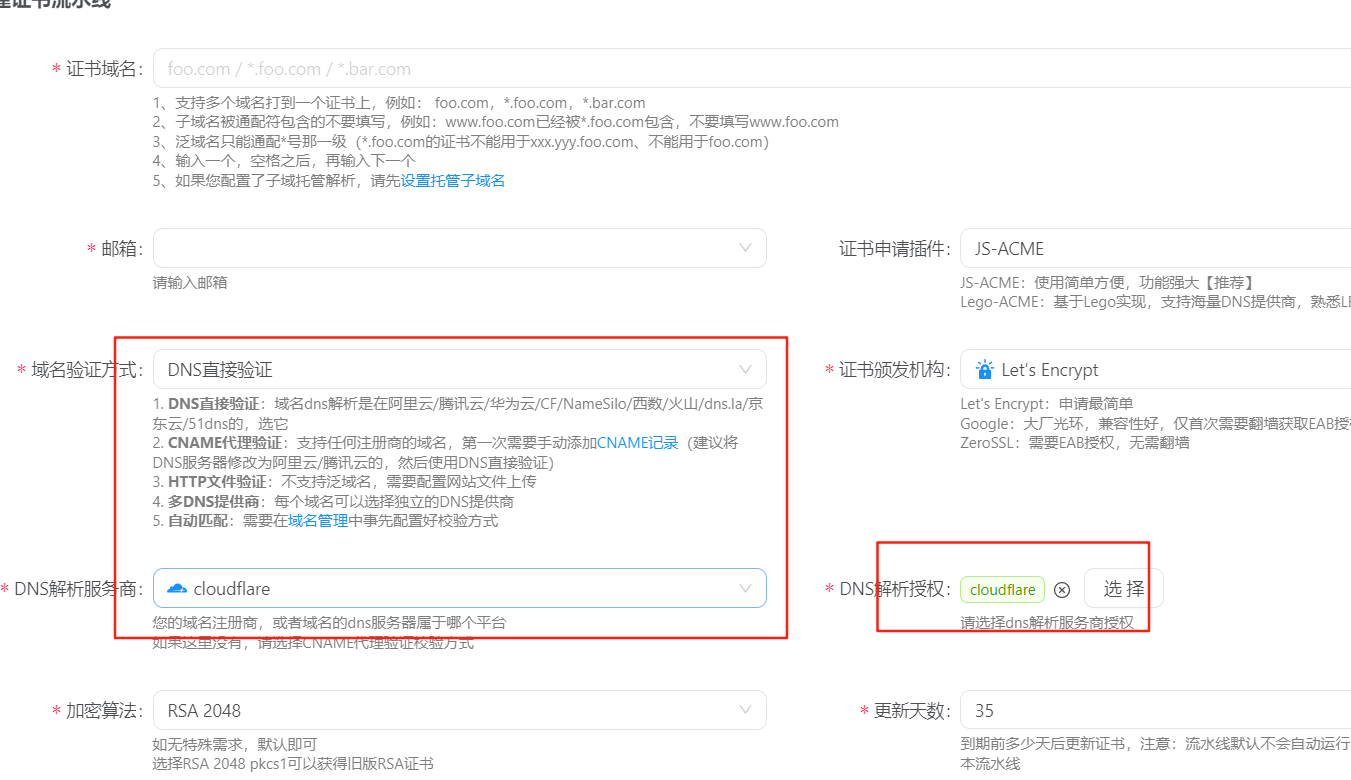Click the chevron arrow in 域名验证方式 selector
This screenshot has height=780, width=1351.
[x=745, y=370]
